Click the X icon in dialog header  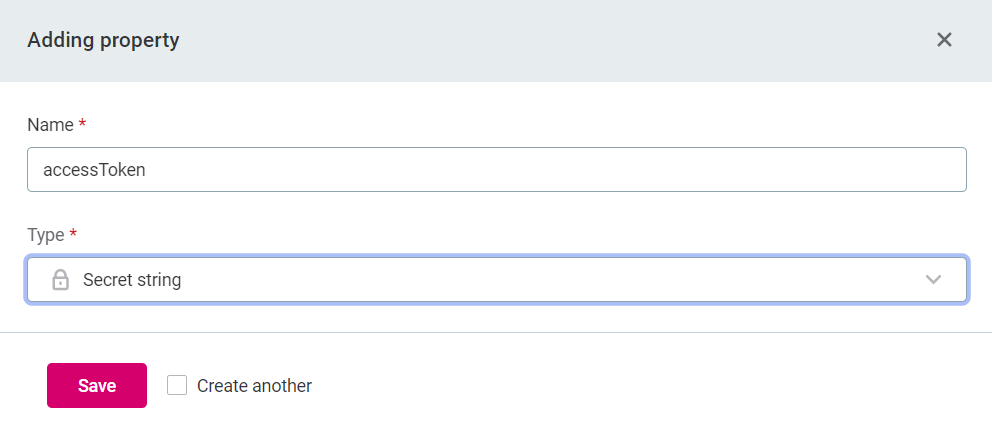coord(944,40)
